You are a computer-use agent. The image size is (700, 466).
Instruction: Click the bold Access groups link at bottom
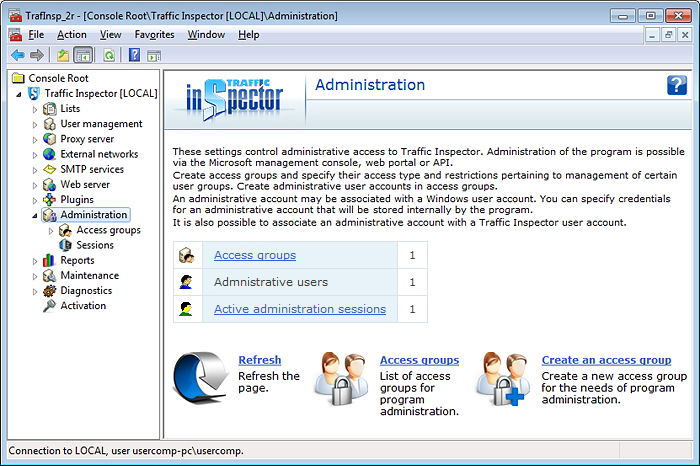coord(419,360)
